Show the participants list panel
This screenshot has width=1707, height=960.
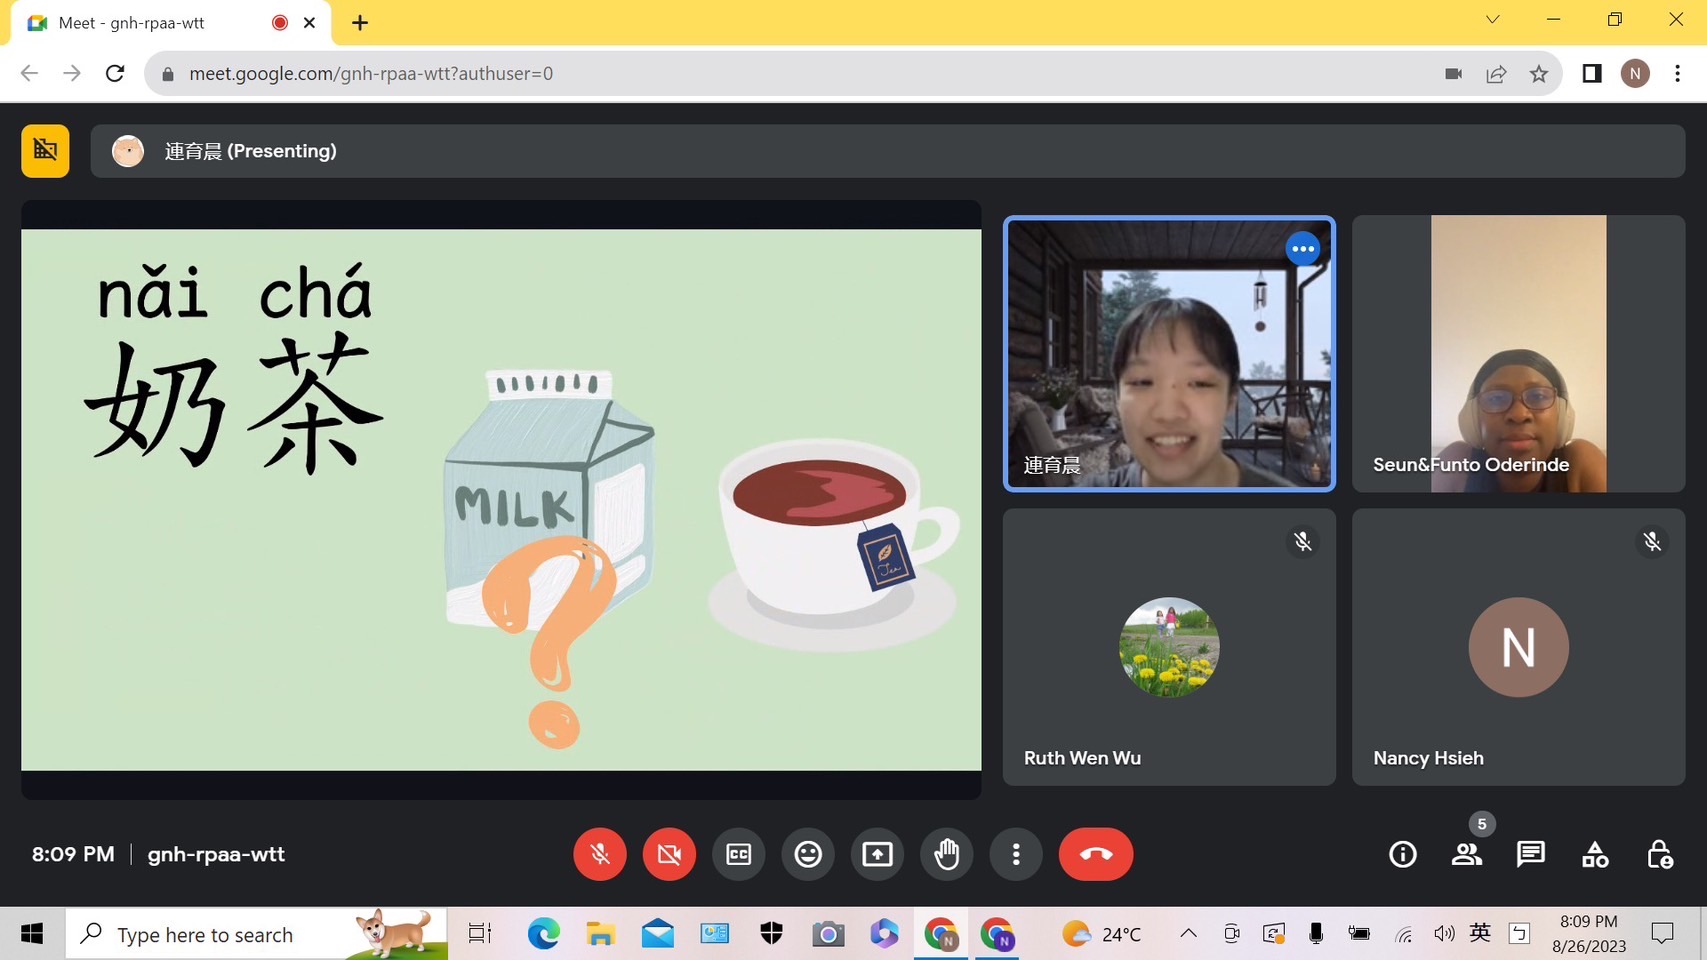click(x=1467, y=854)
